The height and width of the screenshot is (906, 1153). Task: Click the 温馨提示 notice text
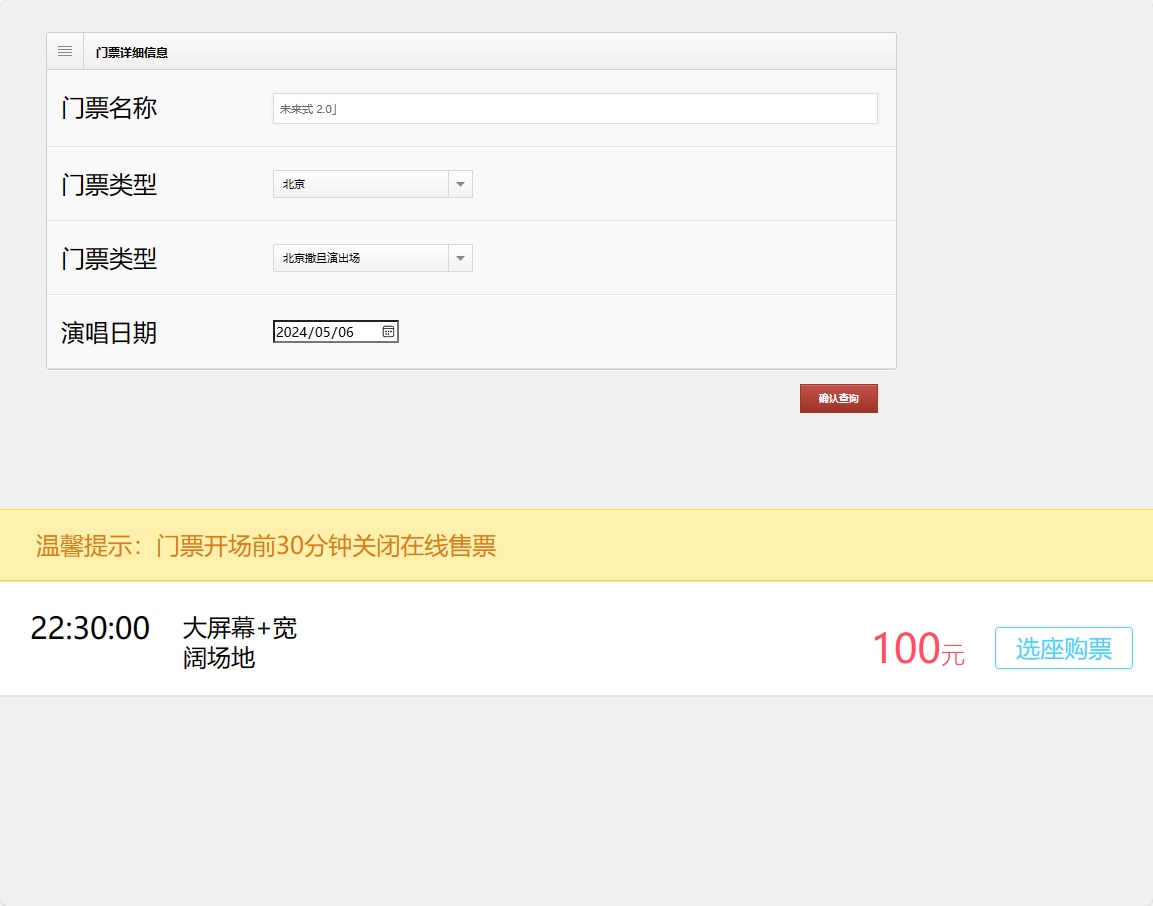266,546
